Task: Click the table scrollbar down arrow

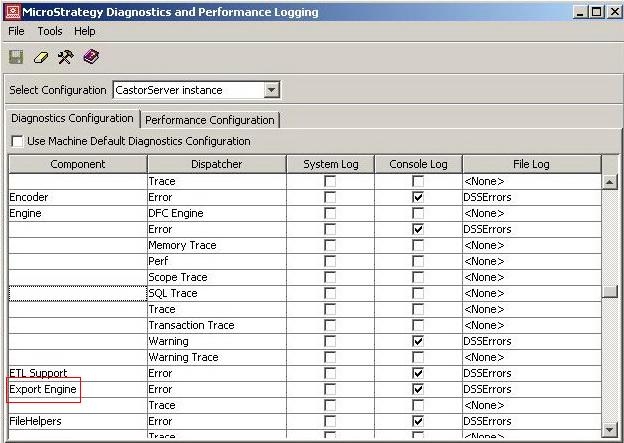Action: point(609,429)
